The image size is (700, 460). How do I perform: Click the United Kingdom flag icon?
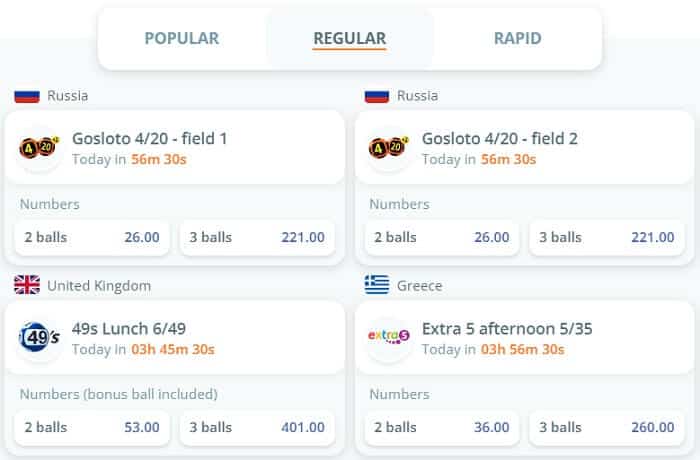pos(26,286)
